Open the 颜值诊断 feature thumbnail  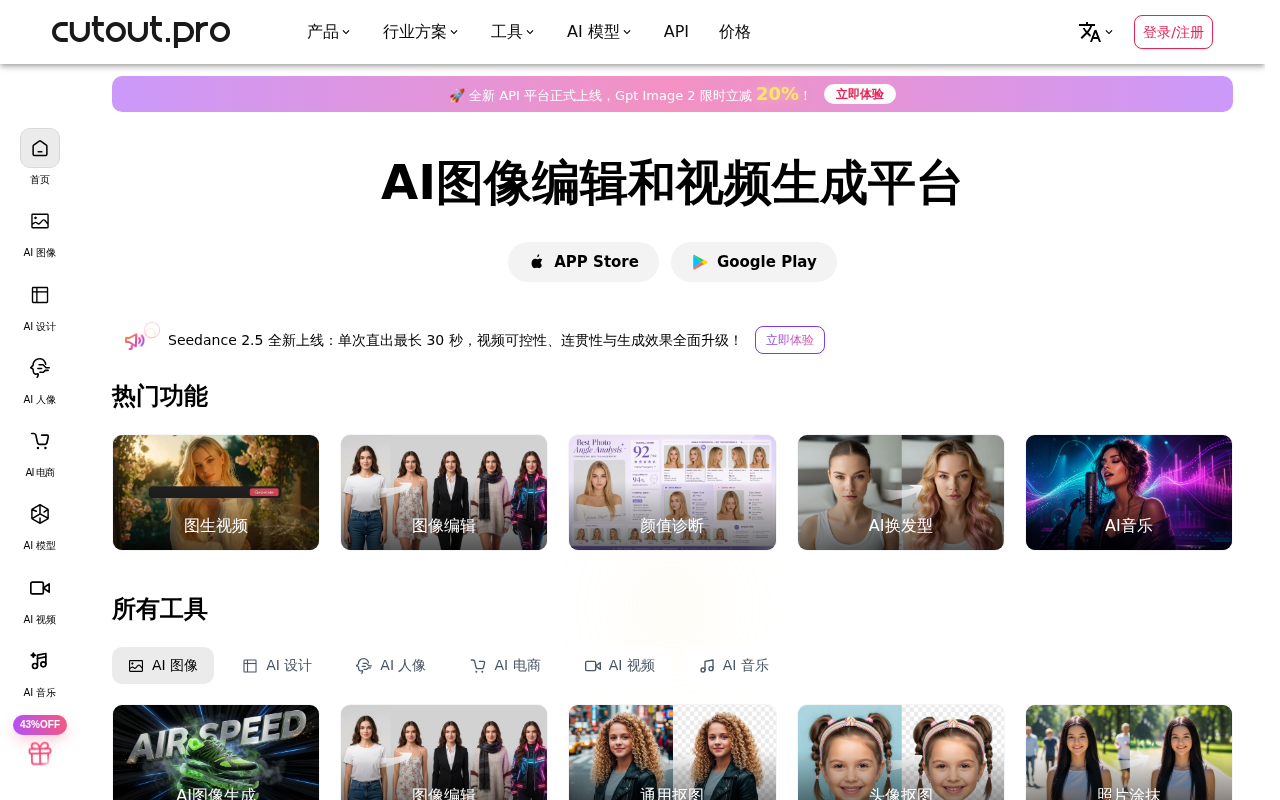tap(672, 492)
